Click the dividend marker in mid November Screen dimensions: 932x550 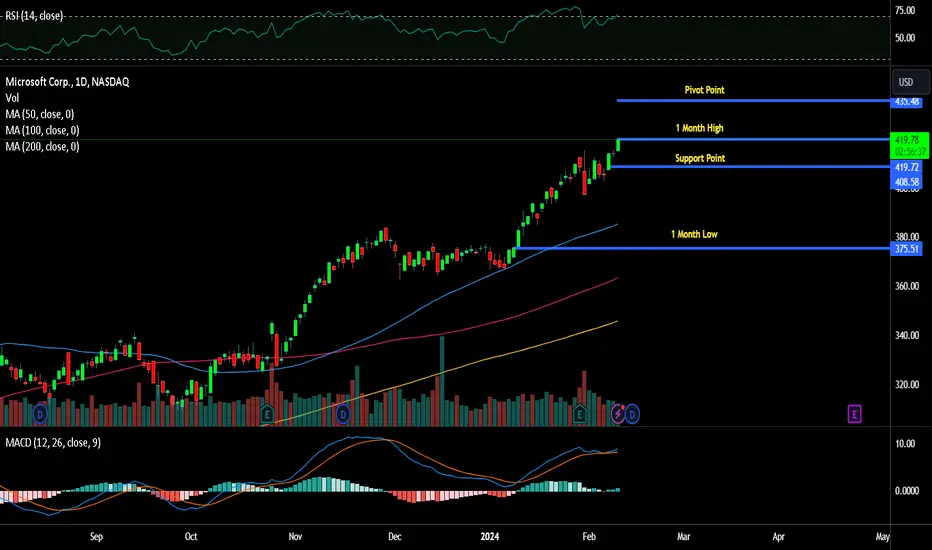(343, 414)
